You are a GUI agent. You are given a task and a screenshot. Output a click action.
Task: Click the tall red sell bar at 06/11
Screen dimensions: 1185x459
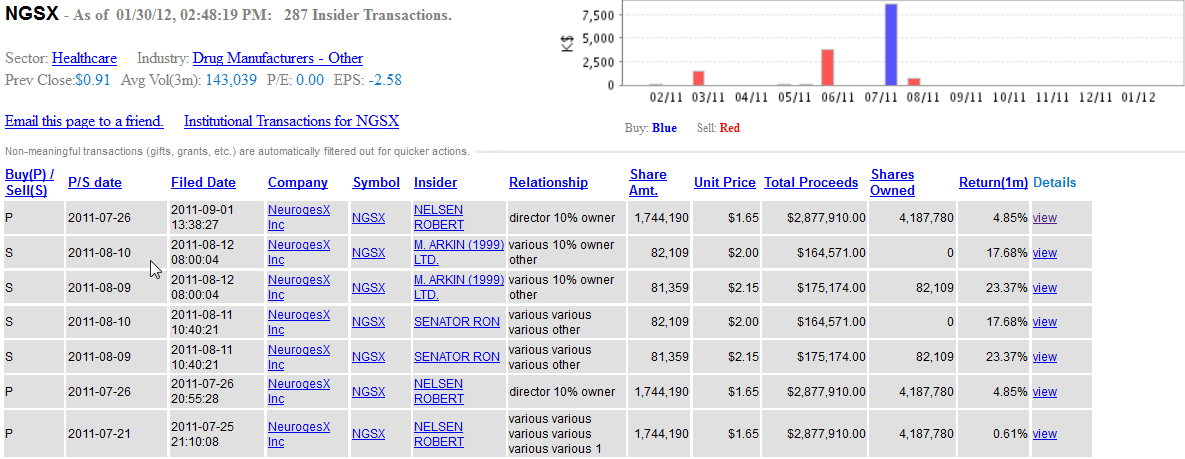[x=828, y=67]
